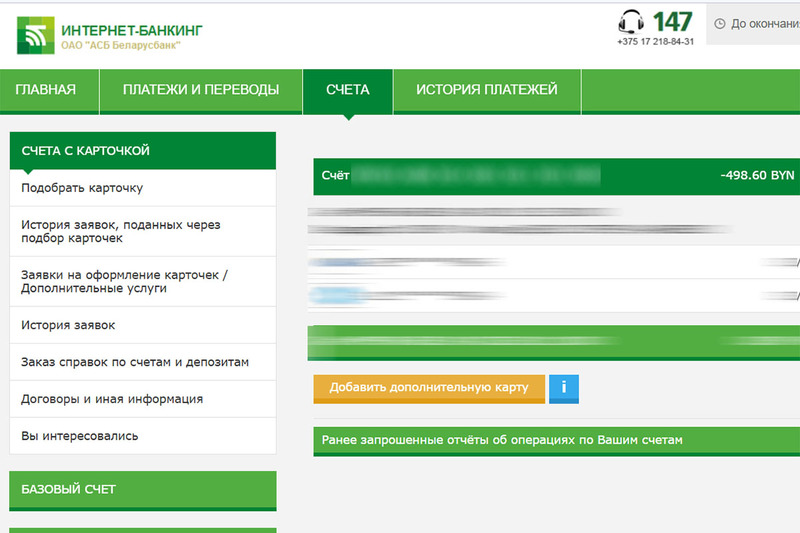
Task: Open Договоры и иная информация
Action: pyautogui.click(x=112, y=399)
